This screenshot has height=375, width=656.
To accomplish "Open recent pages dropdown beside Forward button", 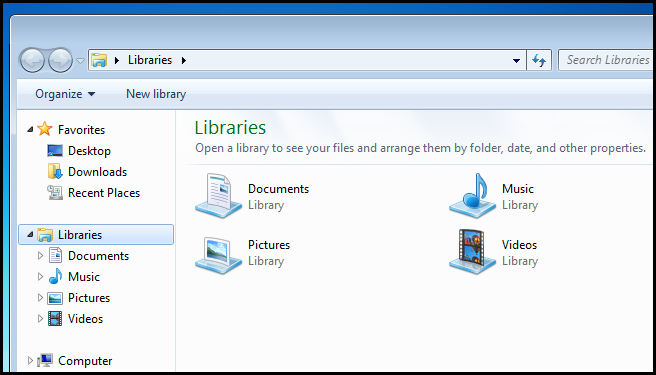I will [80, 61].
